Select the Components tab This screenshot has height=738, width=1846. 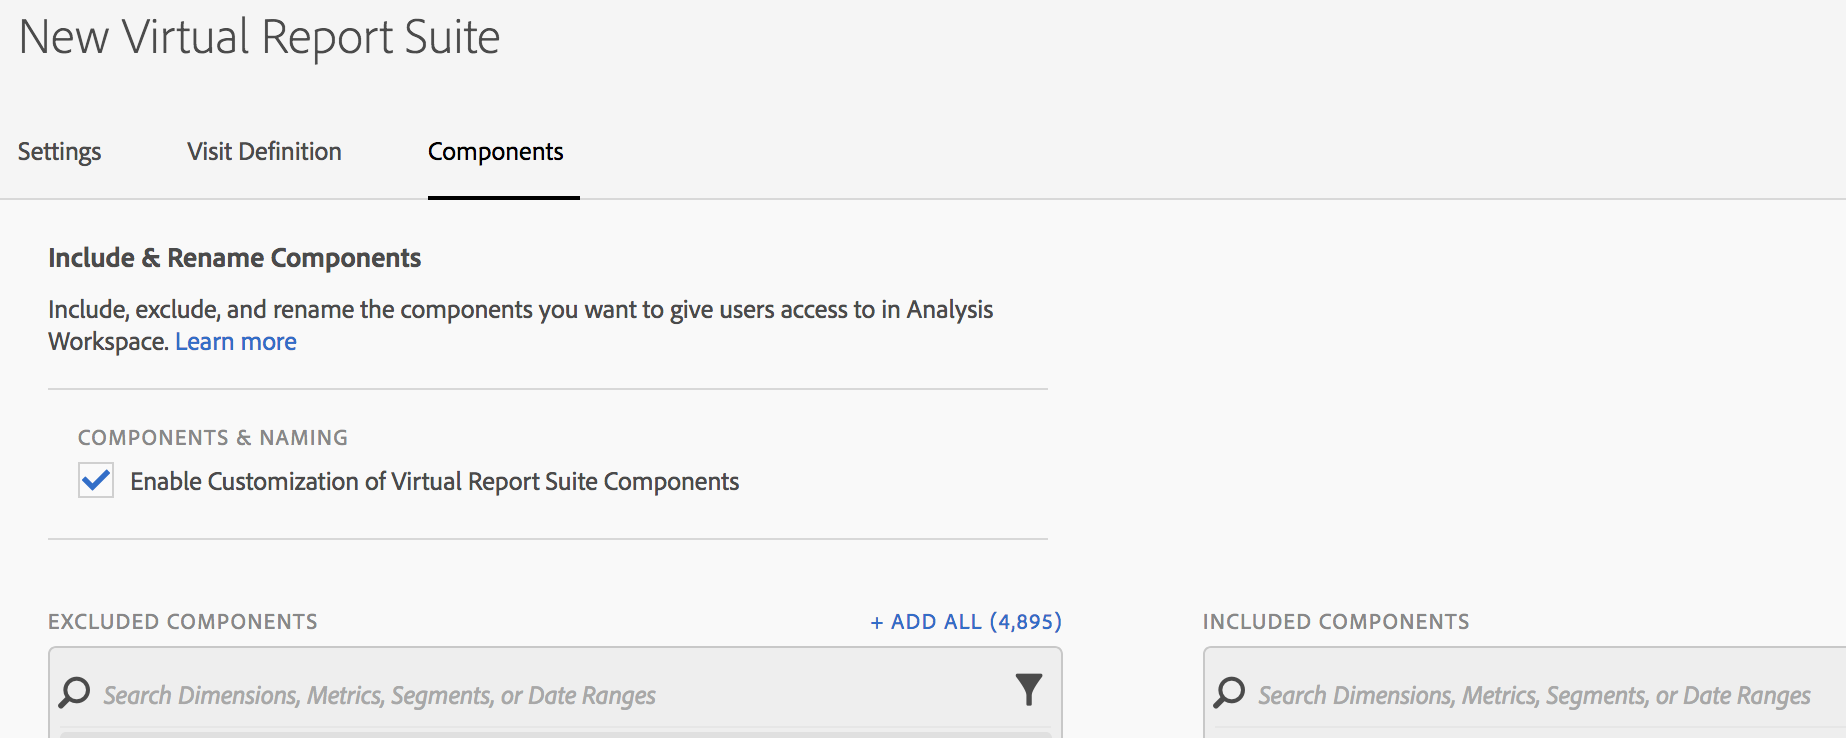[495, 152]
